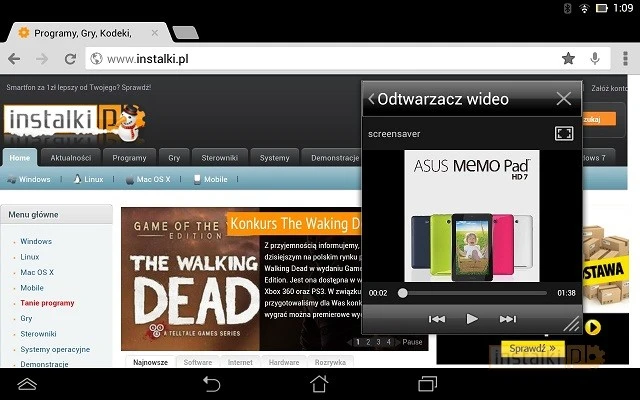This screenshot has width=640, height=400.
Task: Click the video progress slider knob
Action: click(402, 293)
